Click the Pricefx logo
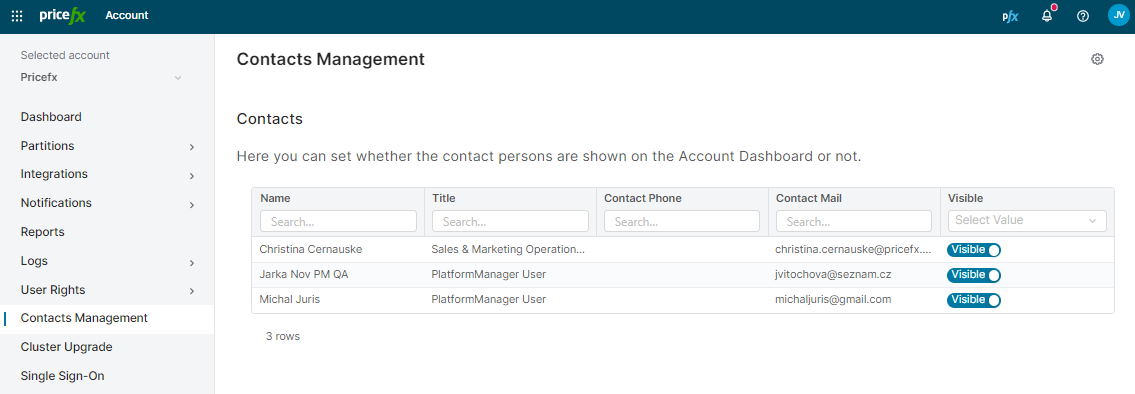1135x394 pixels. point(62,15)
